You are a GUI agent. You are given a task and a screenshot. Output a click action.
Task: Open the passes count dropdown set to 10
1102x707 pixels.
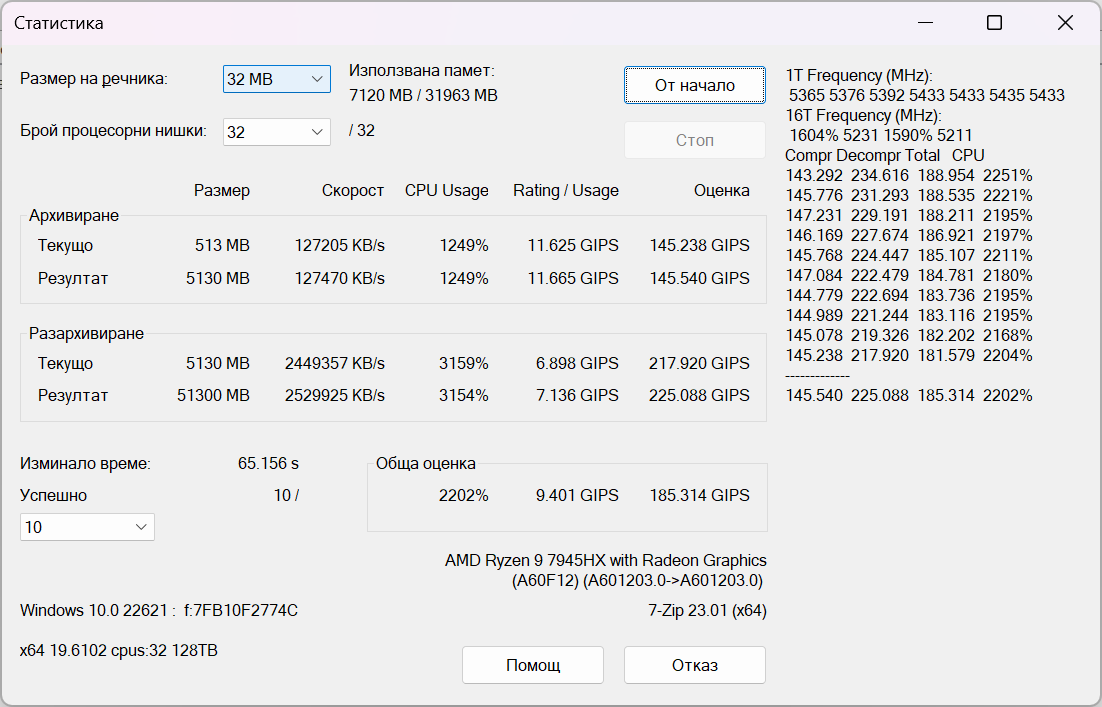tap(87, 527)
